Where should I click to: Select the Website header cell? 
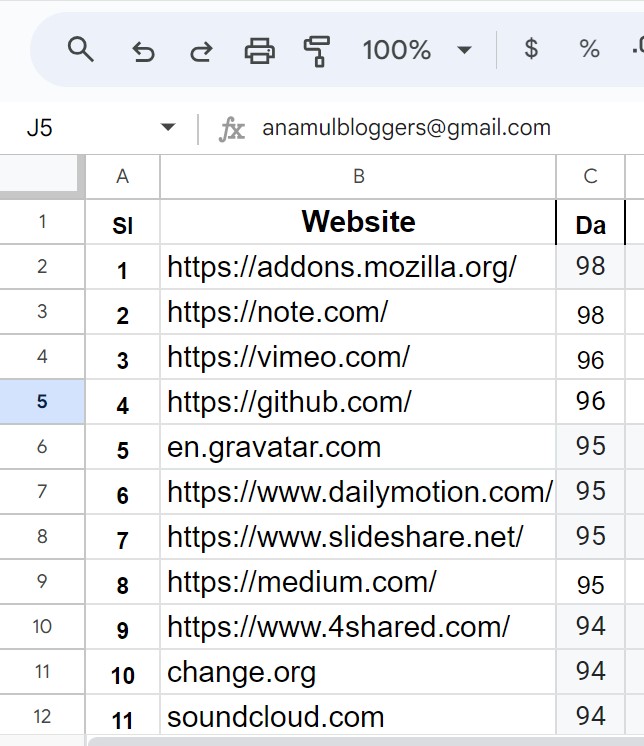coord(358,221)
